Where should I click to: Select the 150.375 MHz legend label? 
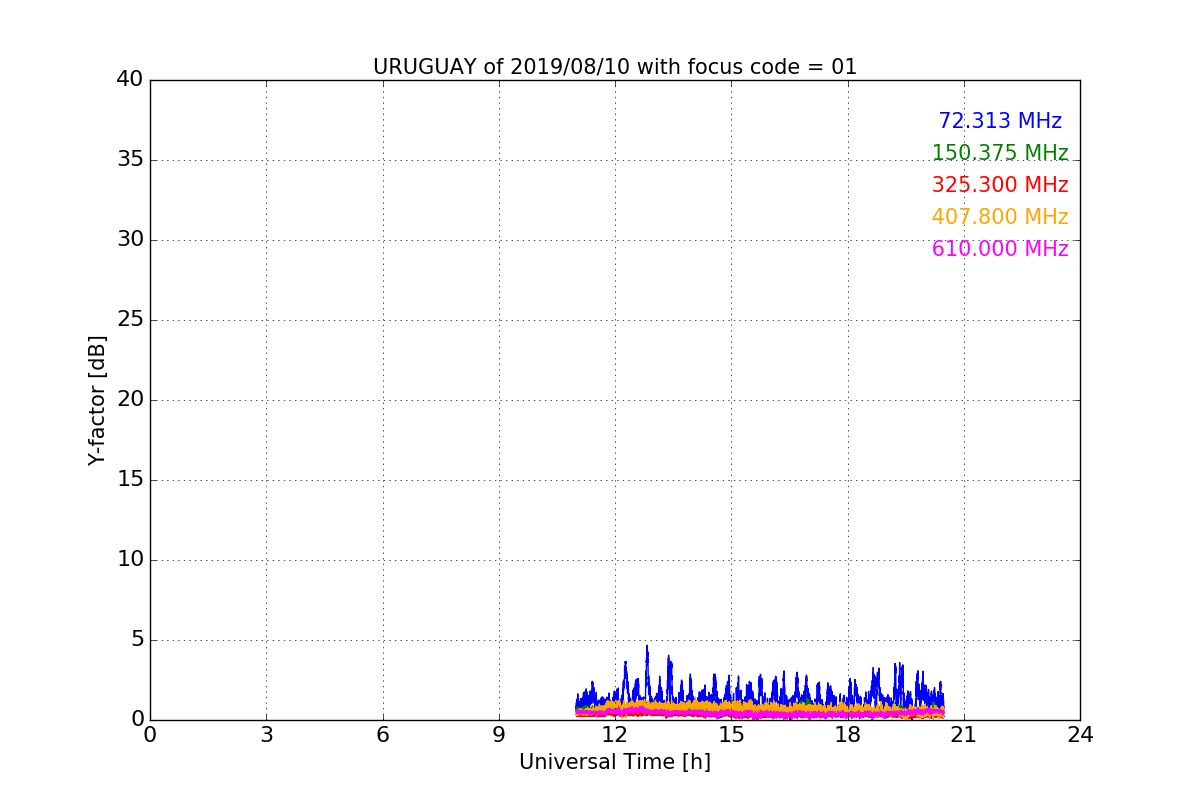tap(1000, 153)
